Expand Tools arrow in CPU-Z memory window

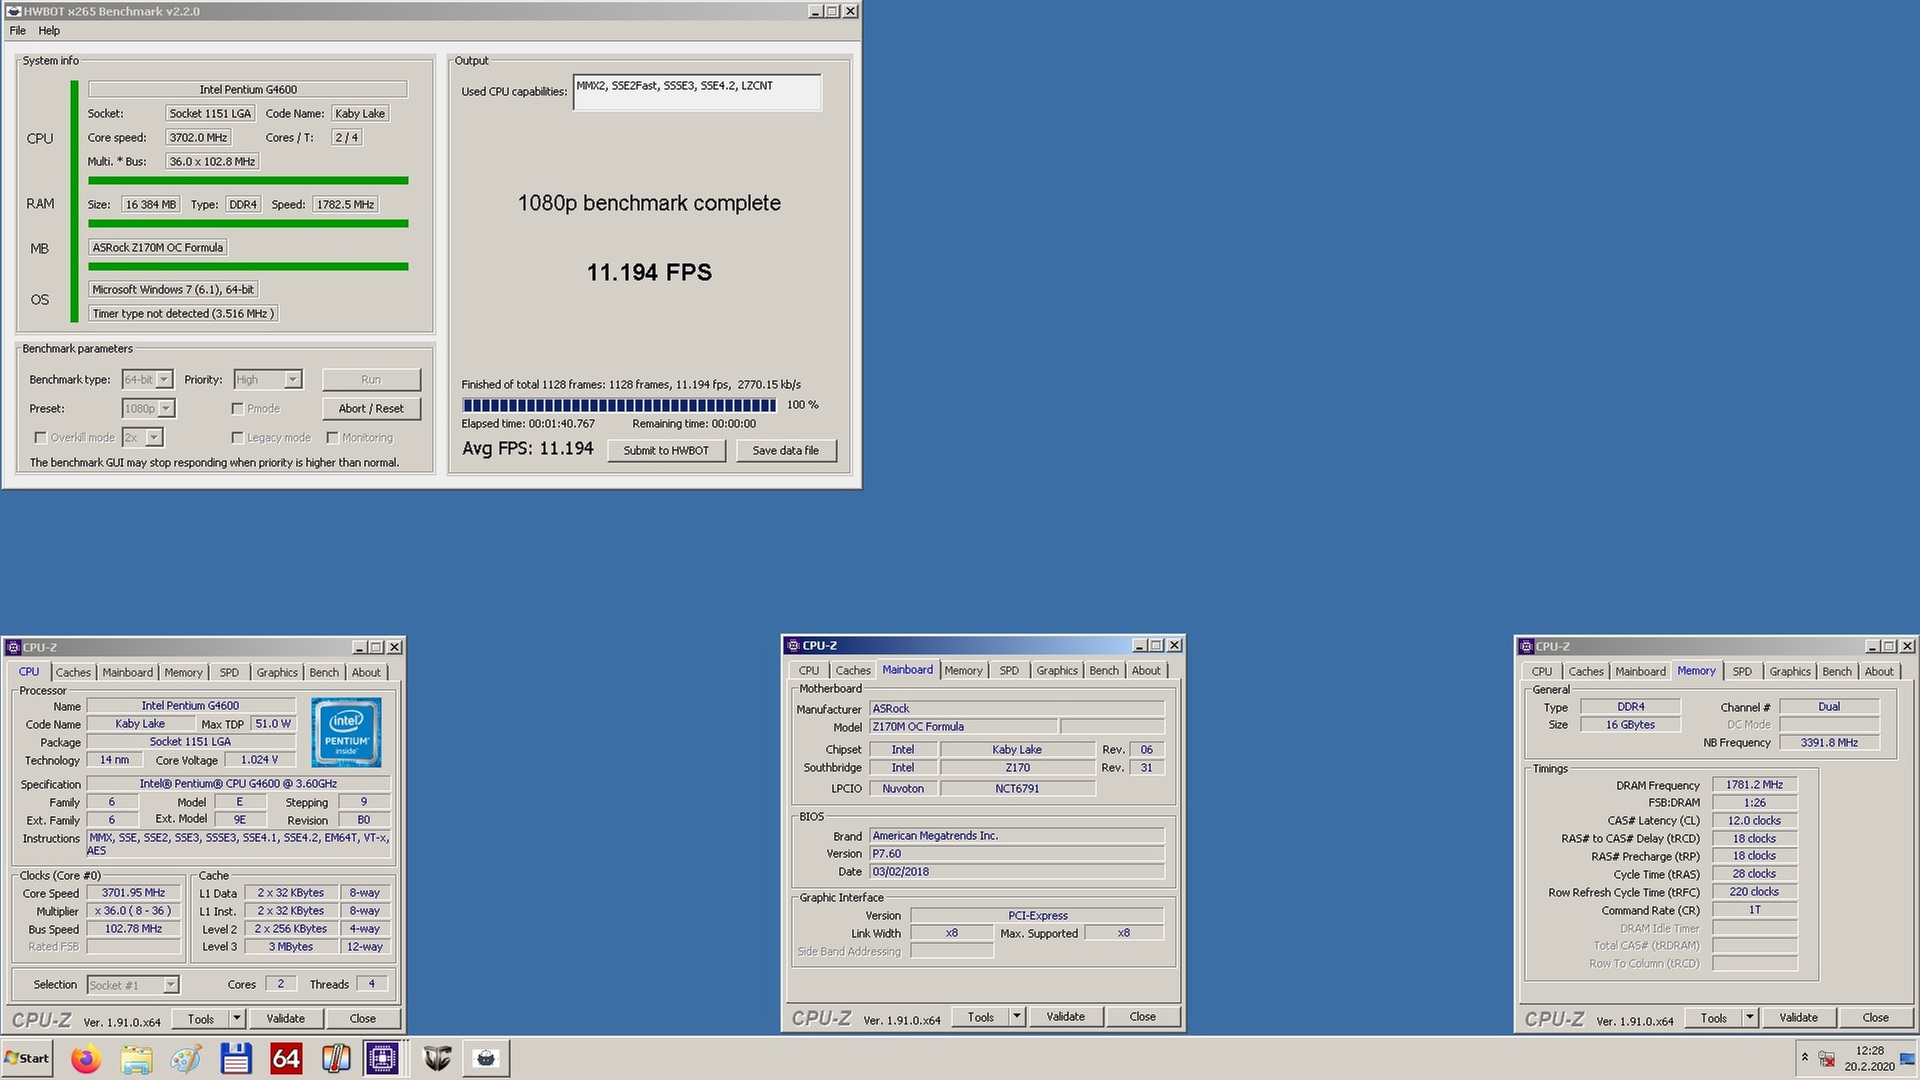(1750, 1017)
